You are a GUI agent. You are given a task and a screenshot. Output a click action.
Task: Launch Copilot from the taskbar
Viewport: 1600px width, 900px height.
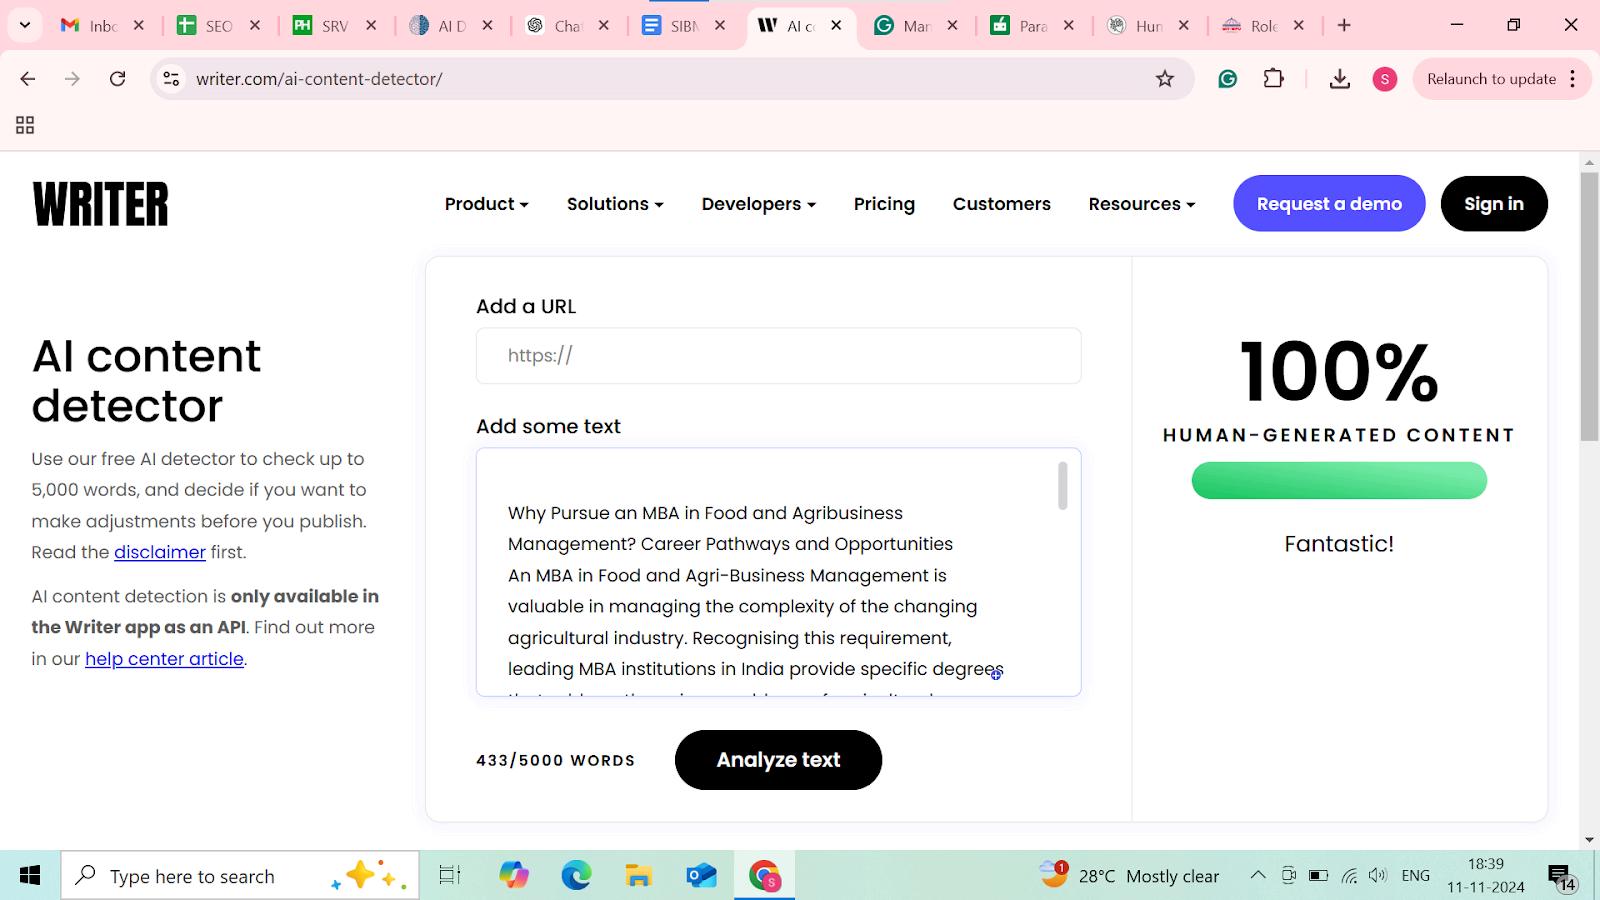[x=514, y=876]
